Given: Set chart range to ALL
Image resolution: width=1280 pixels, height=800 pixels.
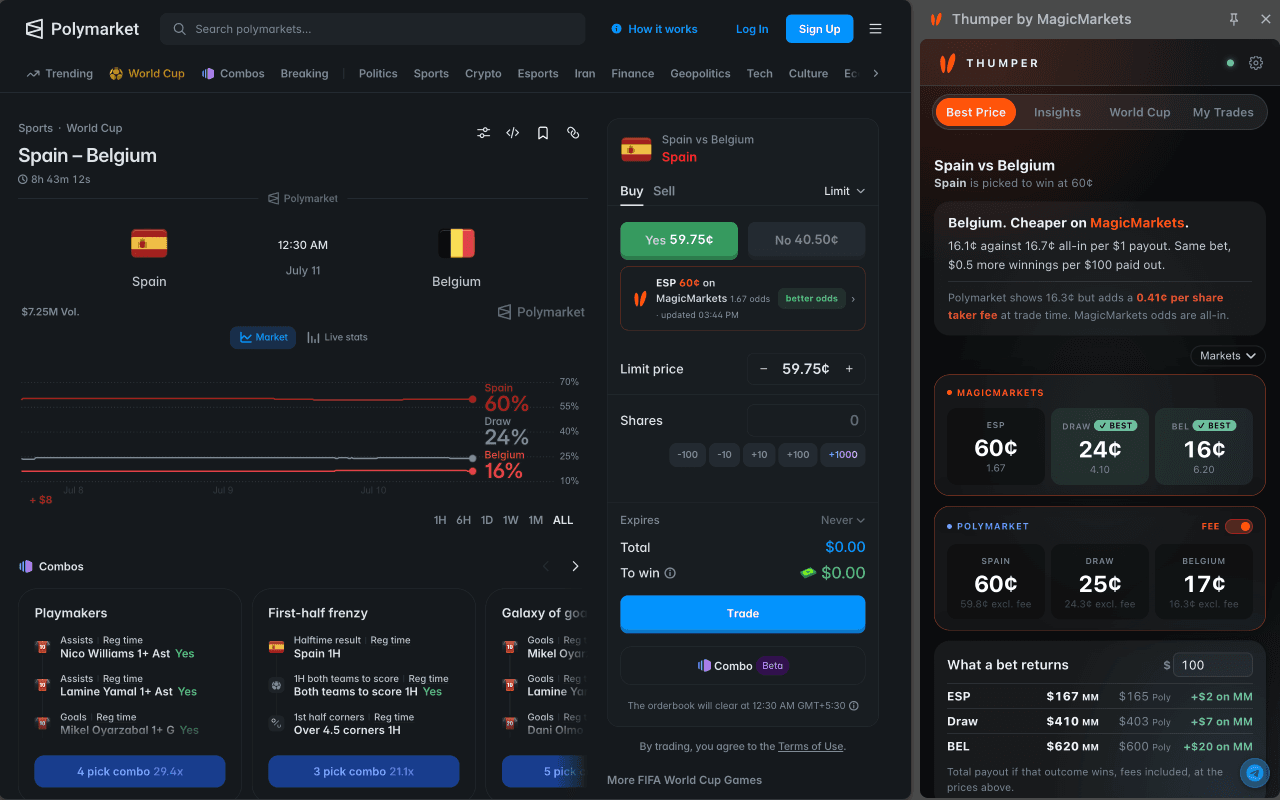Looking at the screenshot, I should [563, 520].
